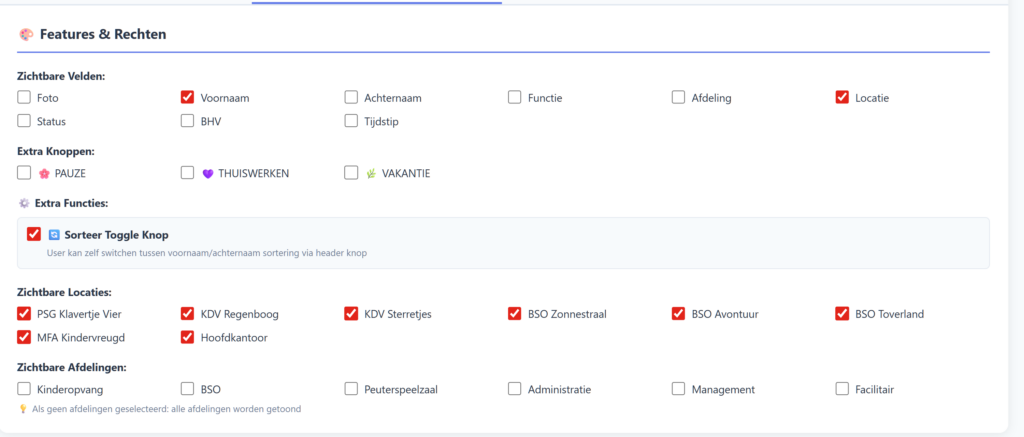This screenshot has height=437, width=1024.
Task: Enable the Tijdstip field checkbox
Action: coord(351,121)
